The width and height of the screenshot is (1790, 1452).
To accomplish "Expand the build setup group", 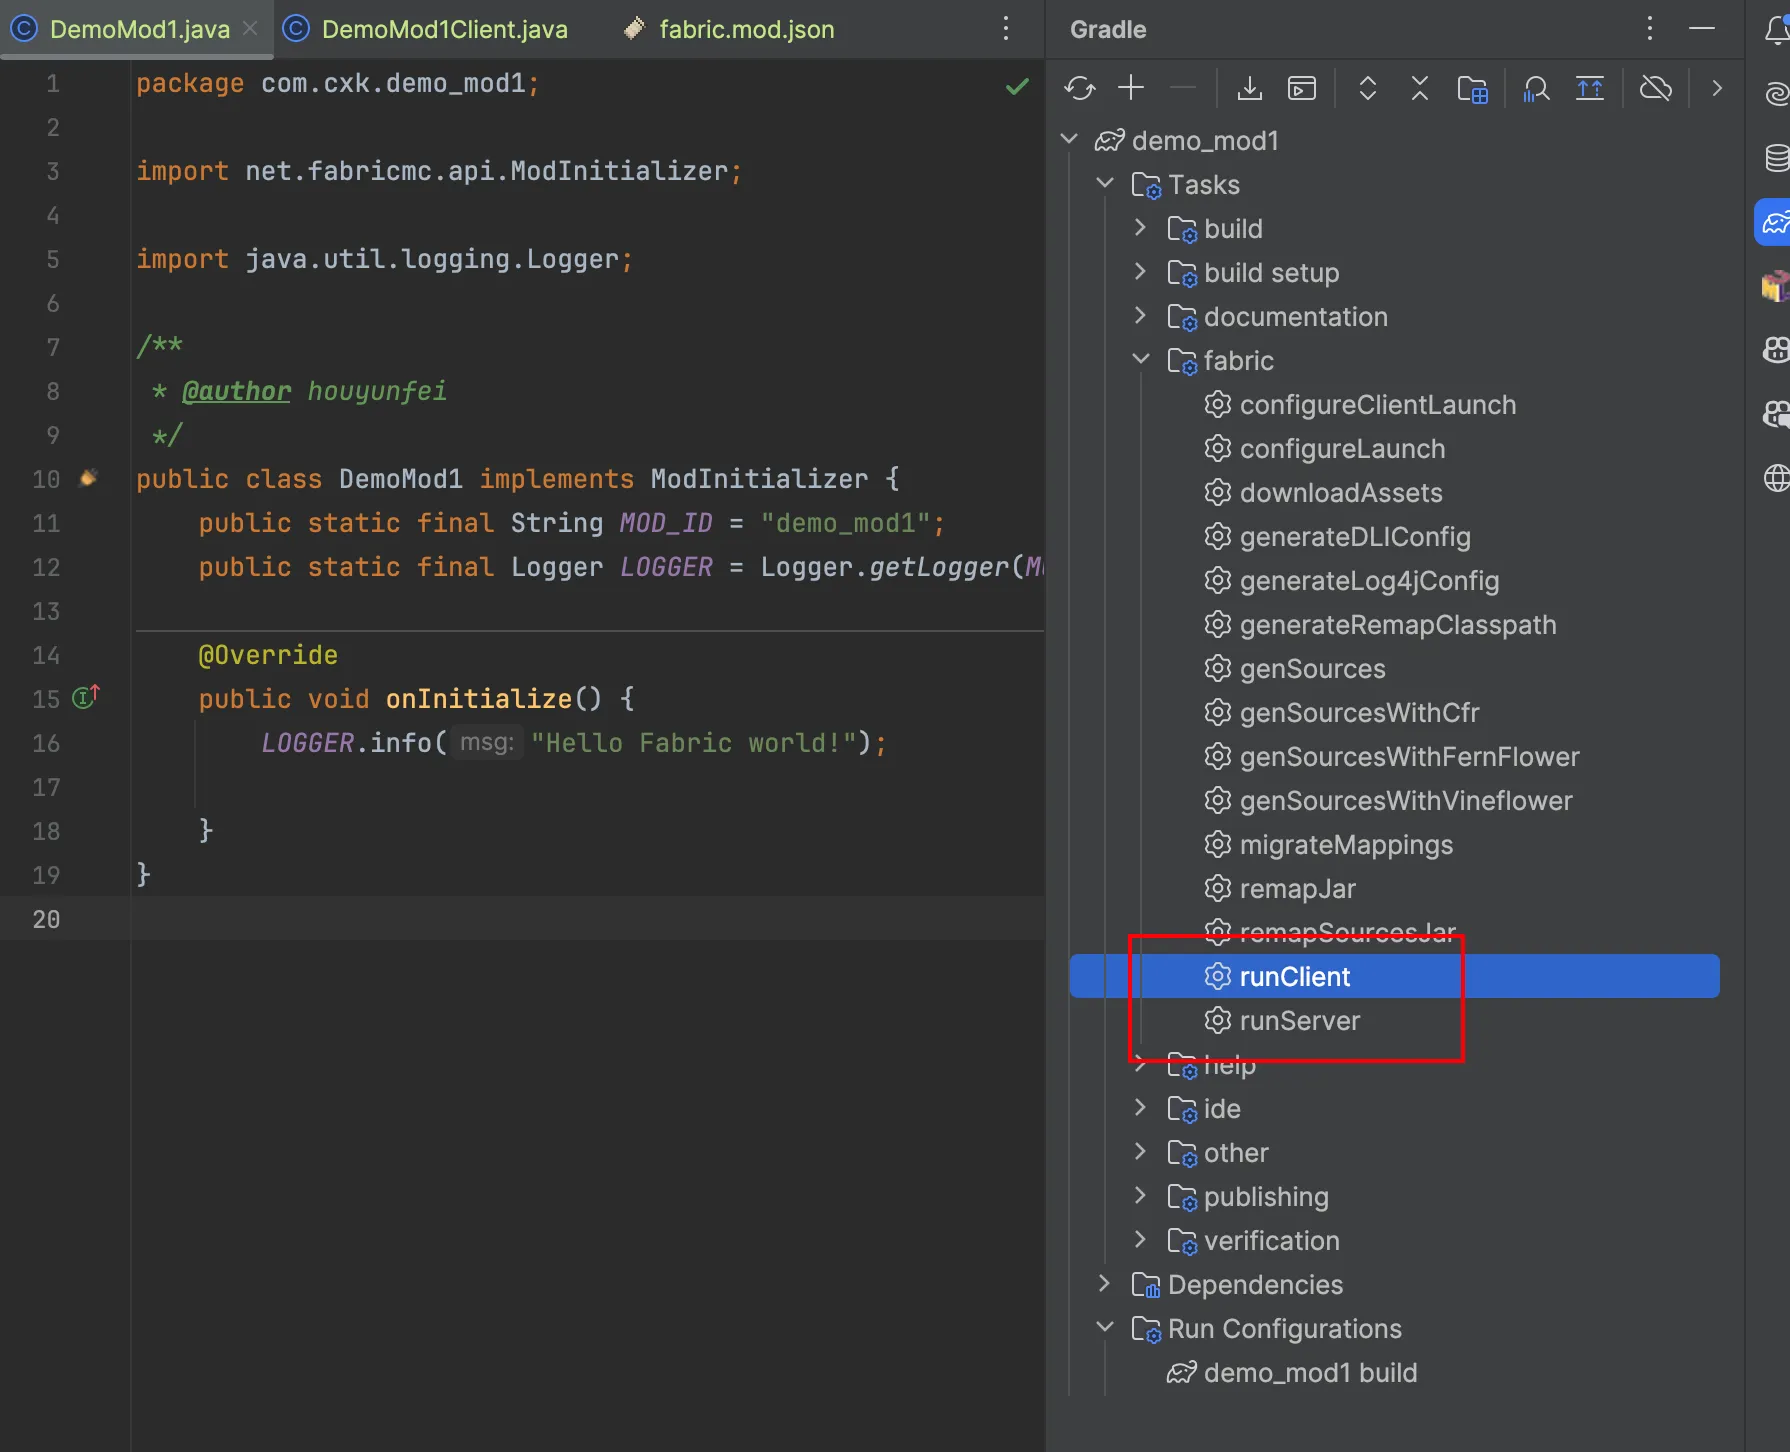I will 1140,271.
